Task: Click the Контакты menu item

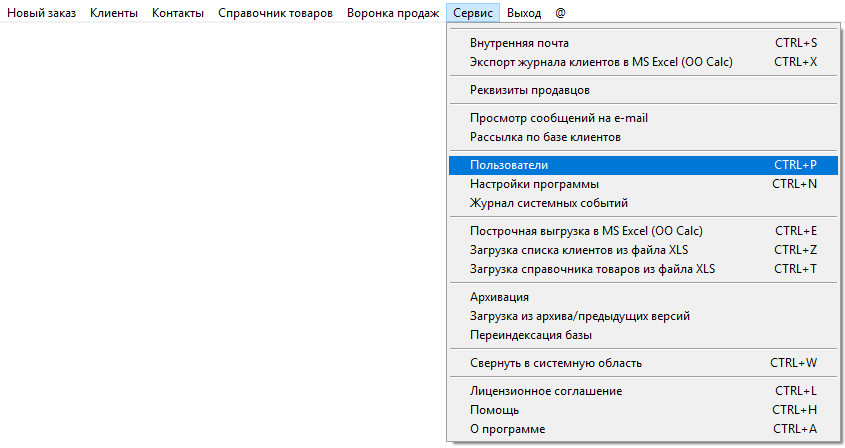Action: pos(178,14)
